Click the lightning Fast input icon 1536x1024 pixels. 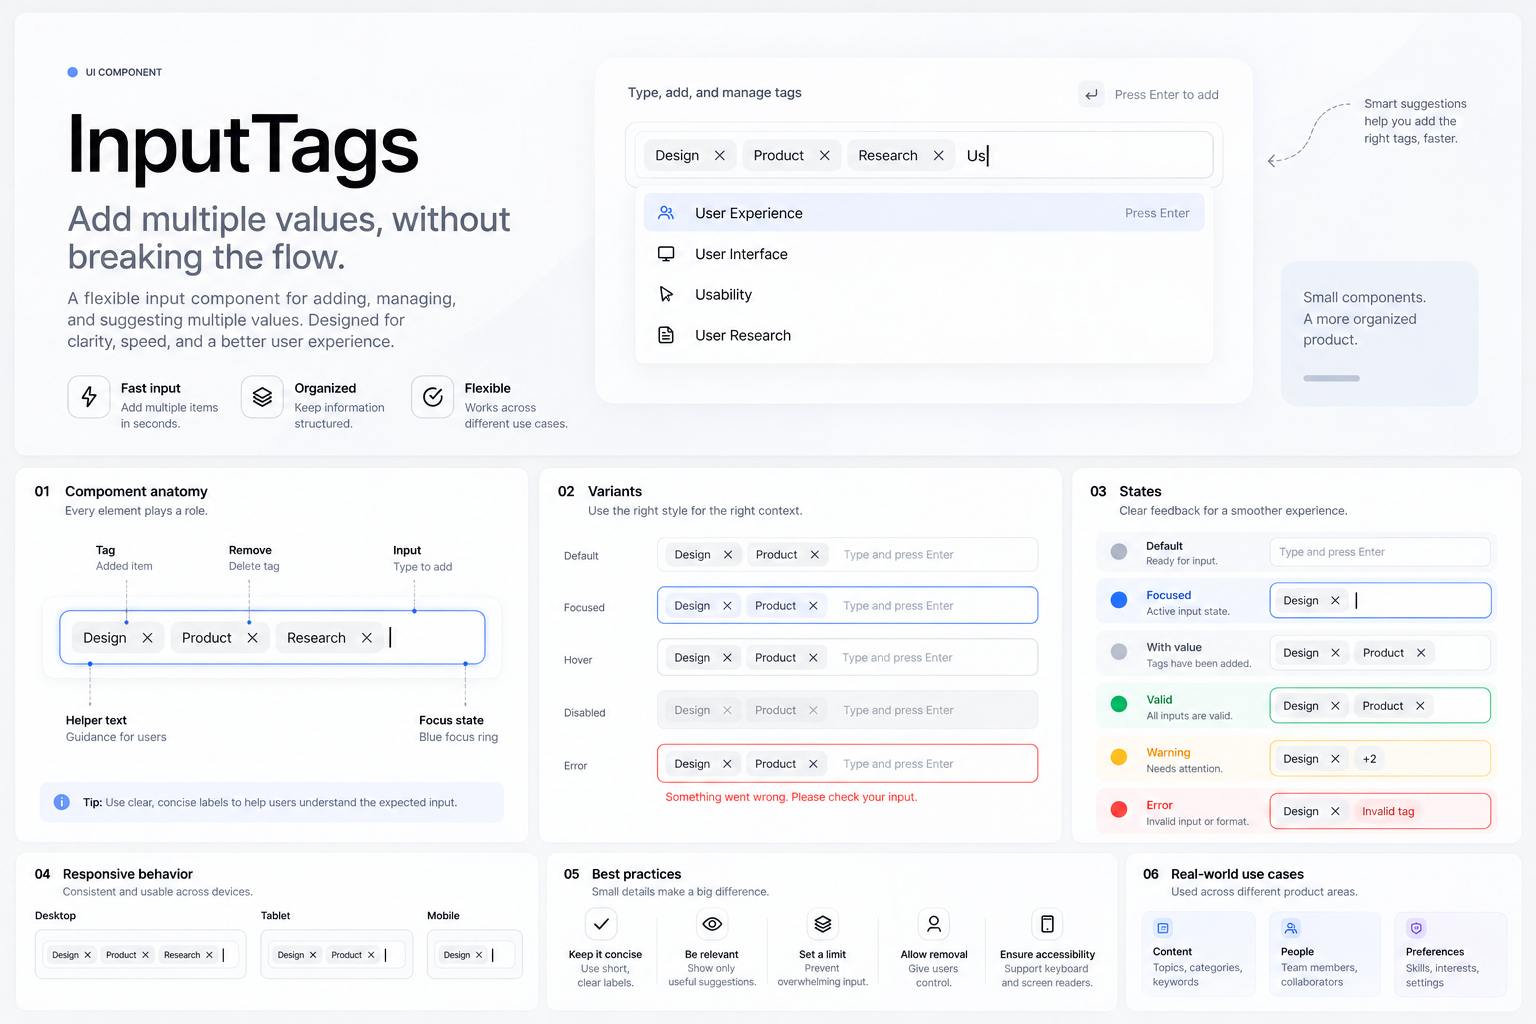(x=89, y=397)
